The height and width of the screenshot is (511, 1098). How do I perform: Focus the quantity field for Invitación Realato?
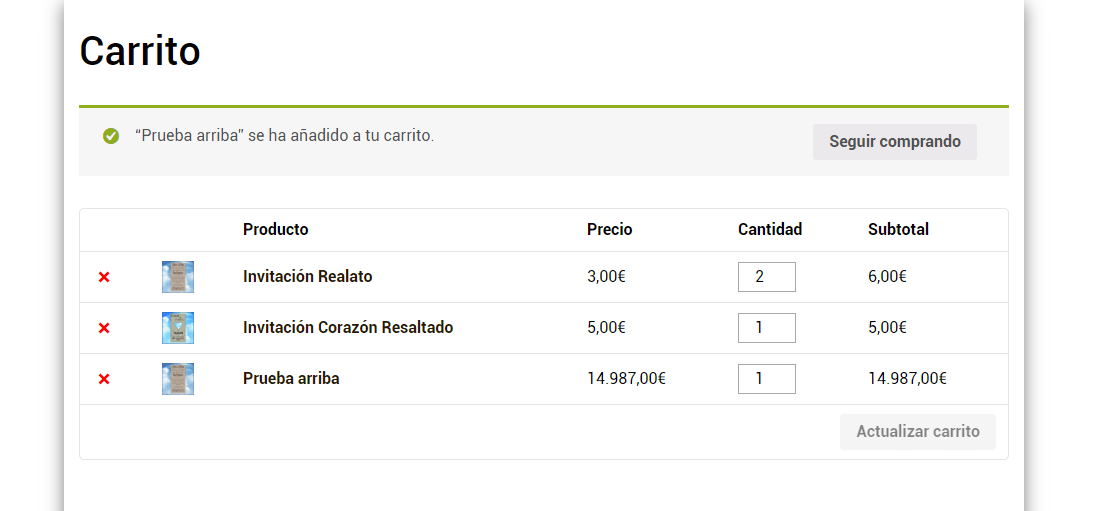point(767,276)
